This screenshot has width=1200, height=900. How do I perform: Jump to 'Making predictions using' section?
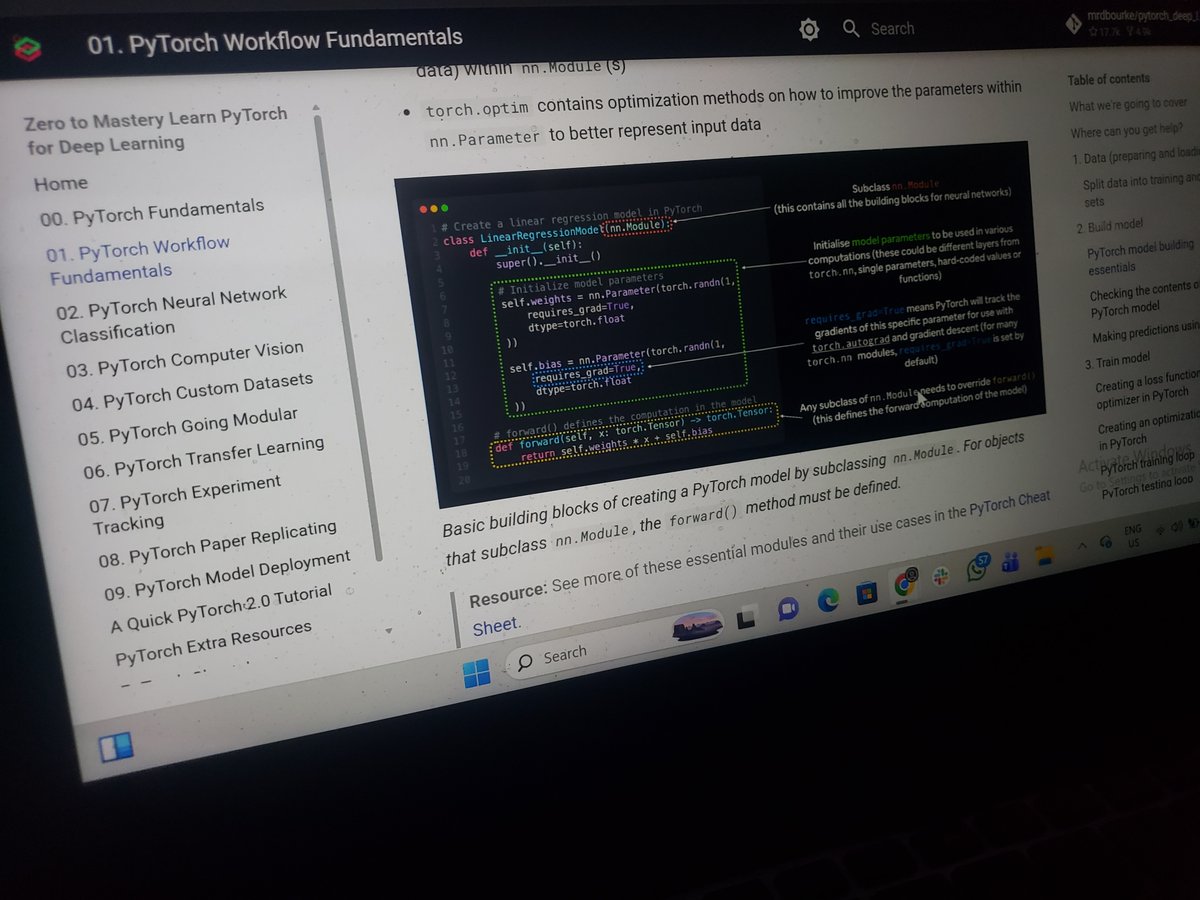pyautogui.click(x=1146, y=334)
